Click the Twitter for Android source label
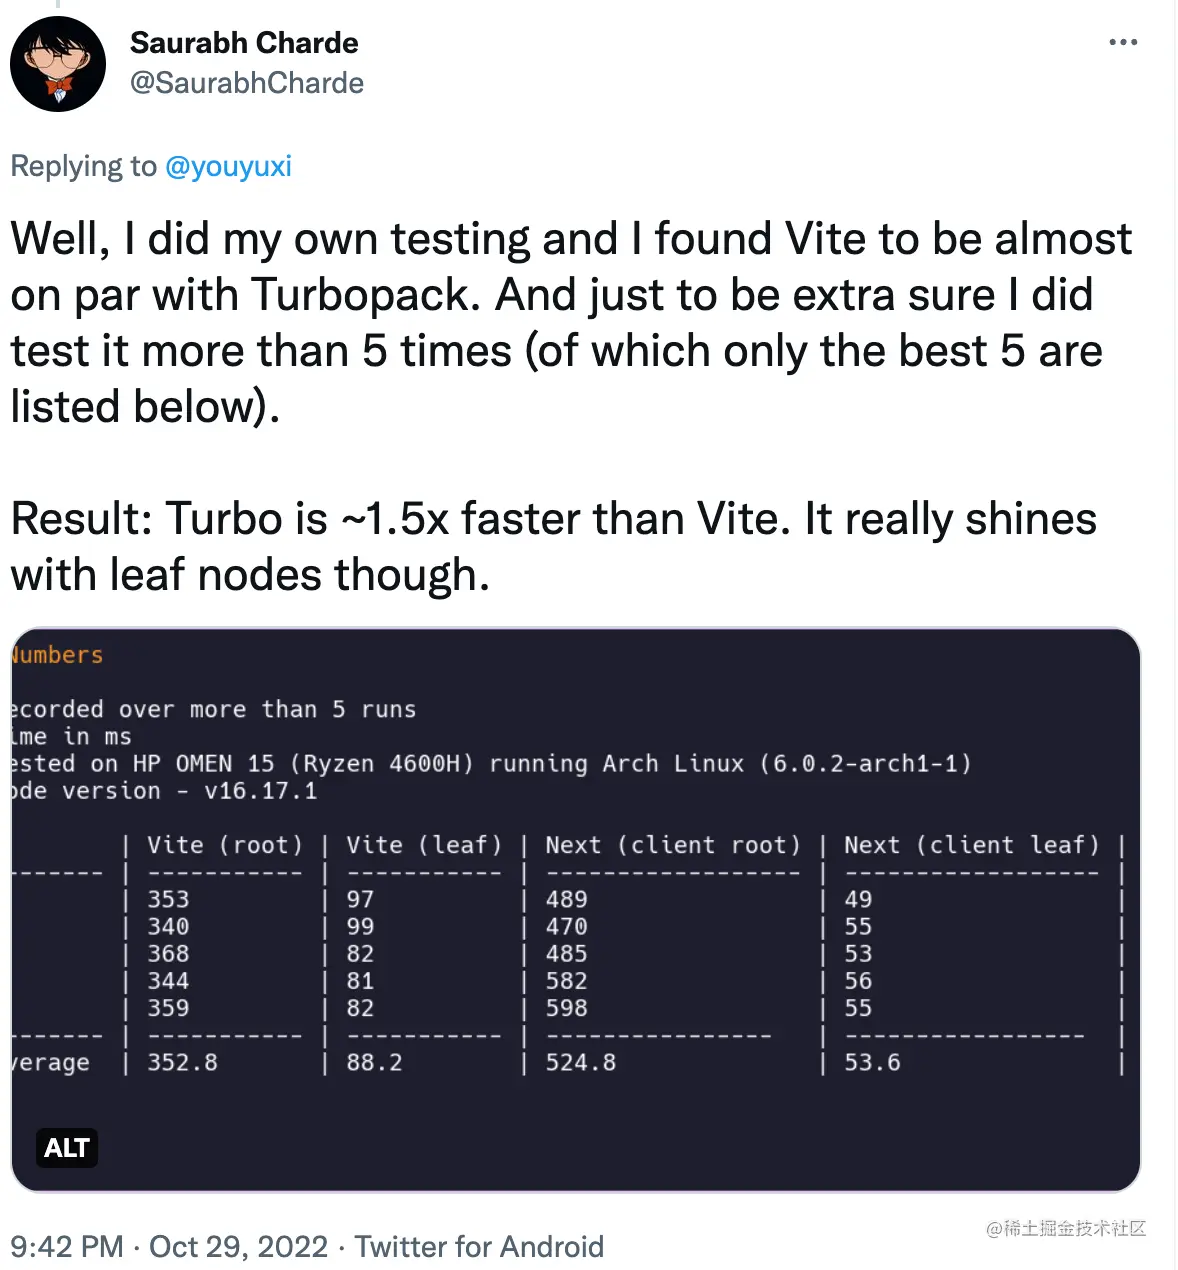 click(480, 1247)
